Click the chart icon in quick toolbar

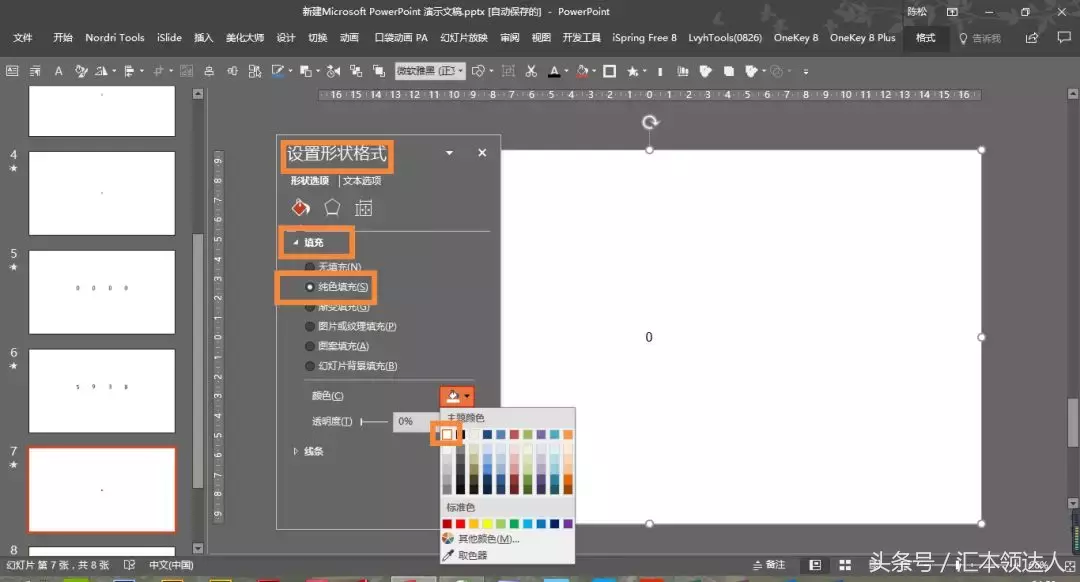click(683, 71)
